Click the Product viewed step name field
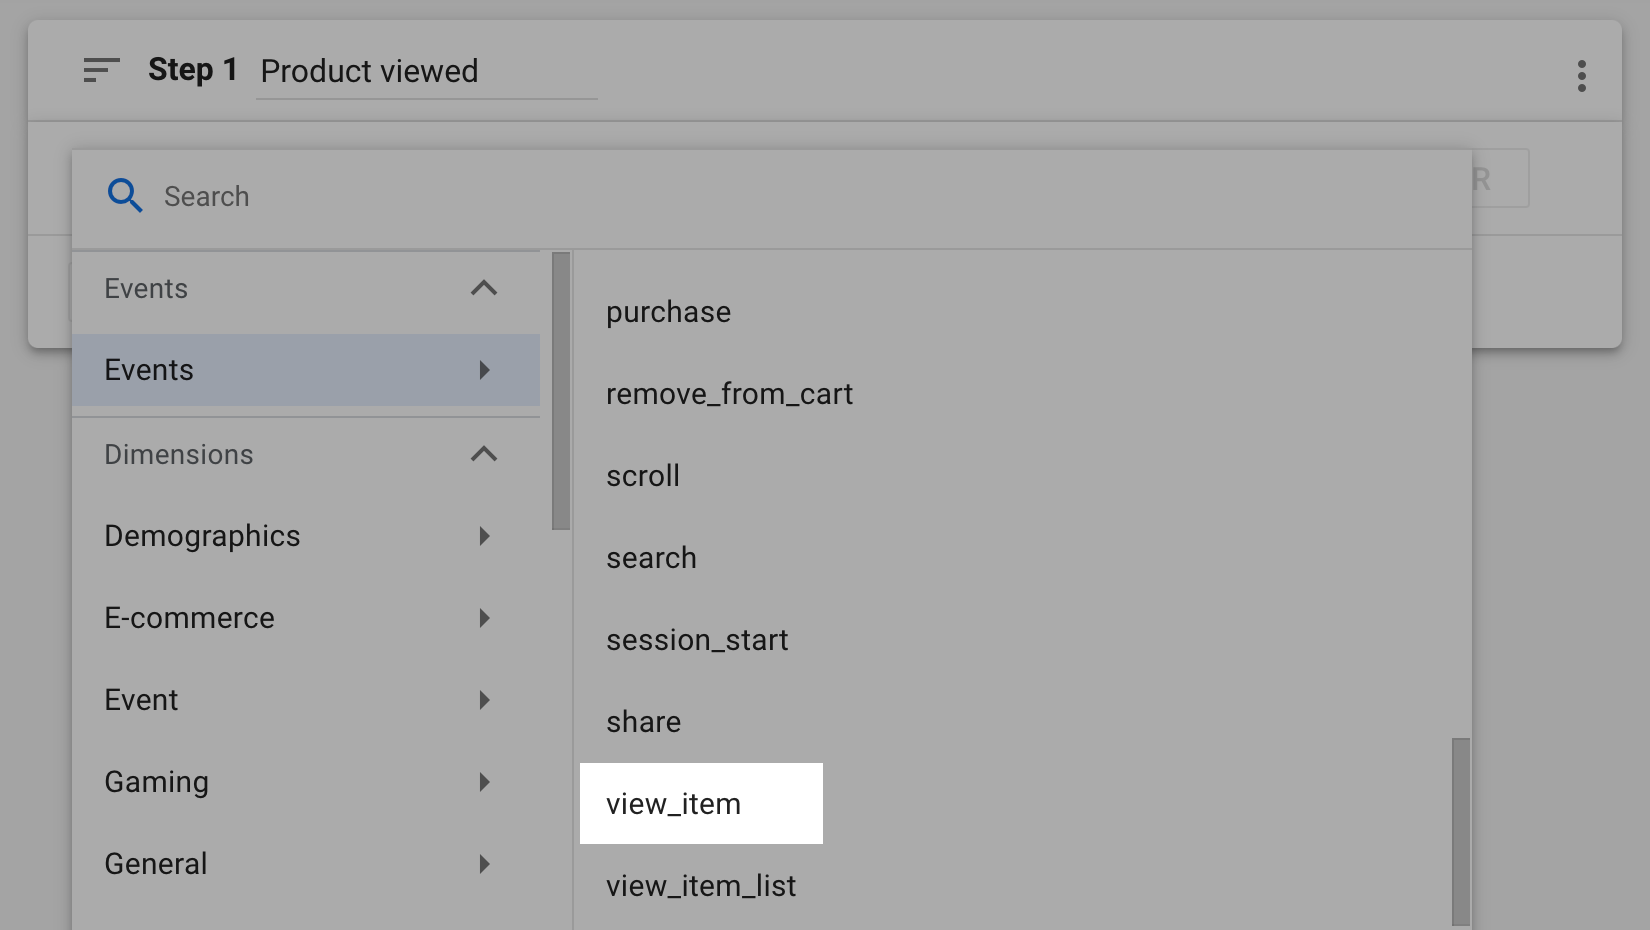1650x930 pixels. coord(370,71)
